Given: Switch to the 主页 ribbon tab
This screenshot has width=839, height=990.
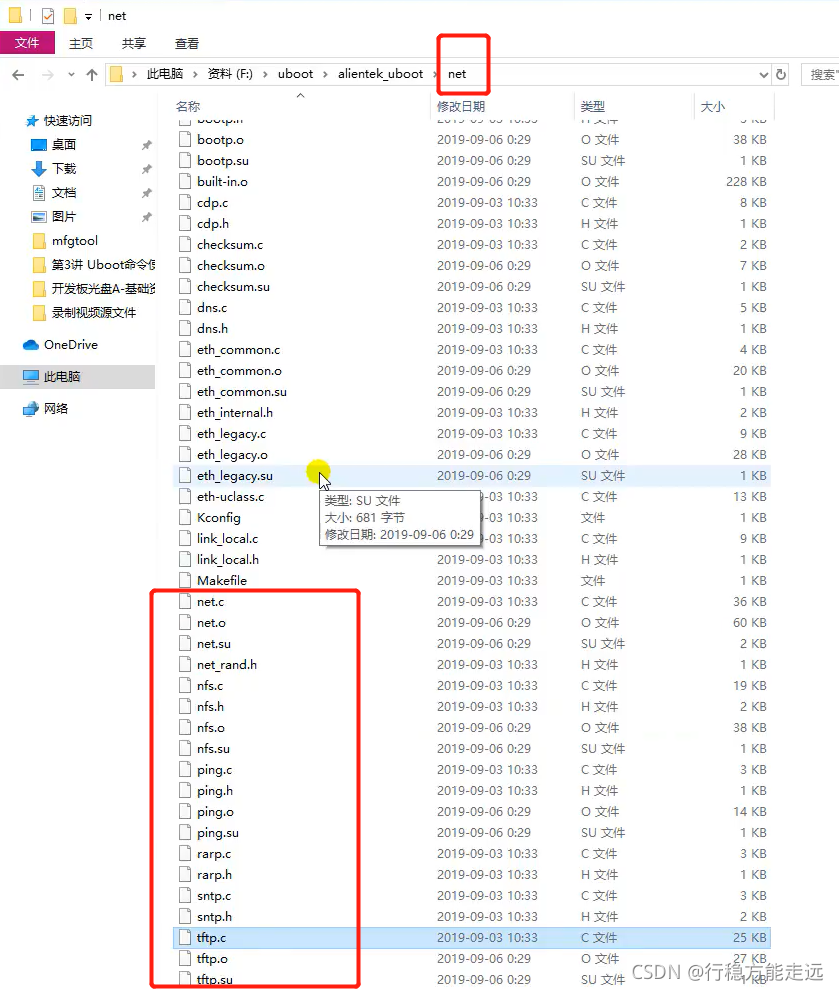Looking at the screenshot, I should coord(81,44).
